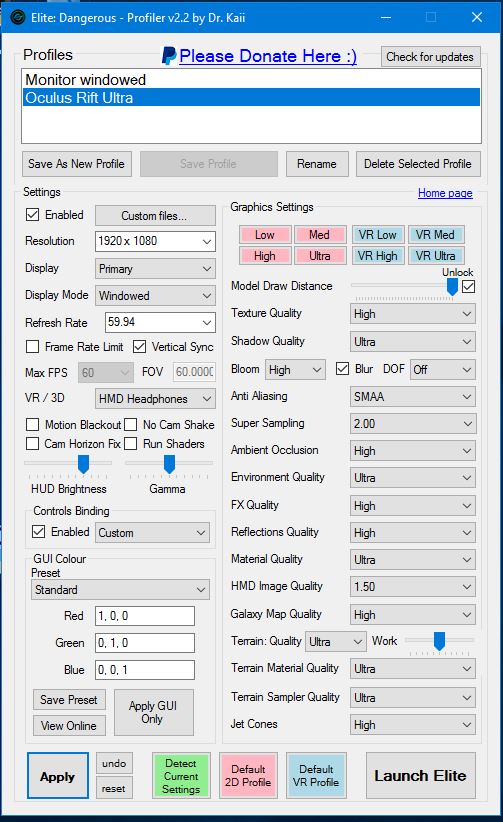
Task: Open the Anti Aliasing SMAA dropdown
Action: [413, 396]
